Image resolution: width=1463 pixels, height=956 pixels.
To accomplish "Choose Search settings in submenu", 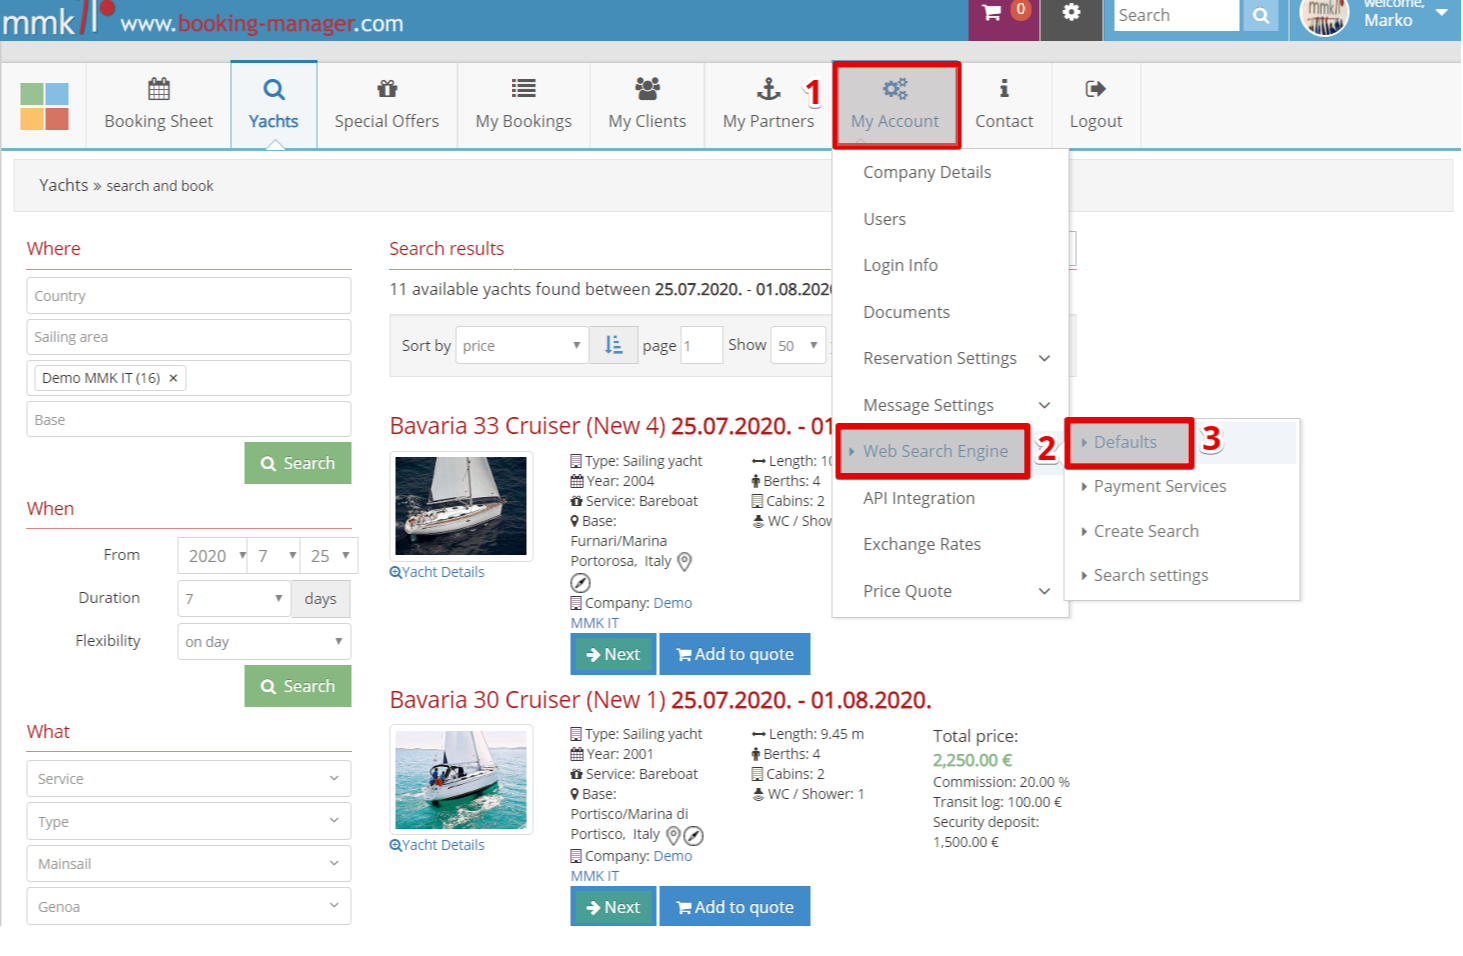I will point(1150,575).
